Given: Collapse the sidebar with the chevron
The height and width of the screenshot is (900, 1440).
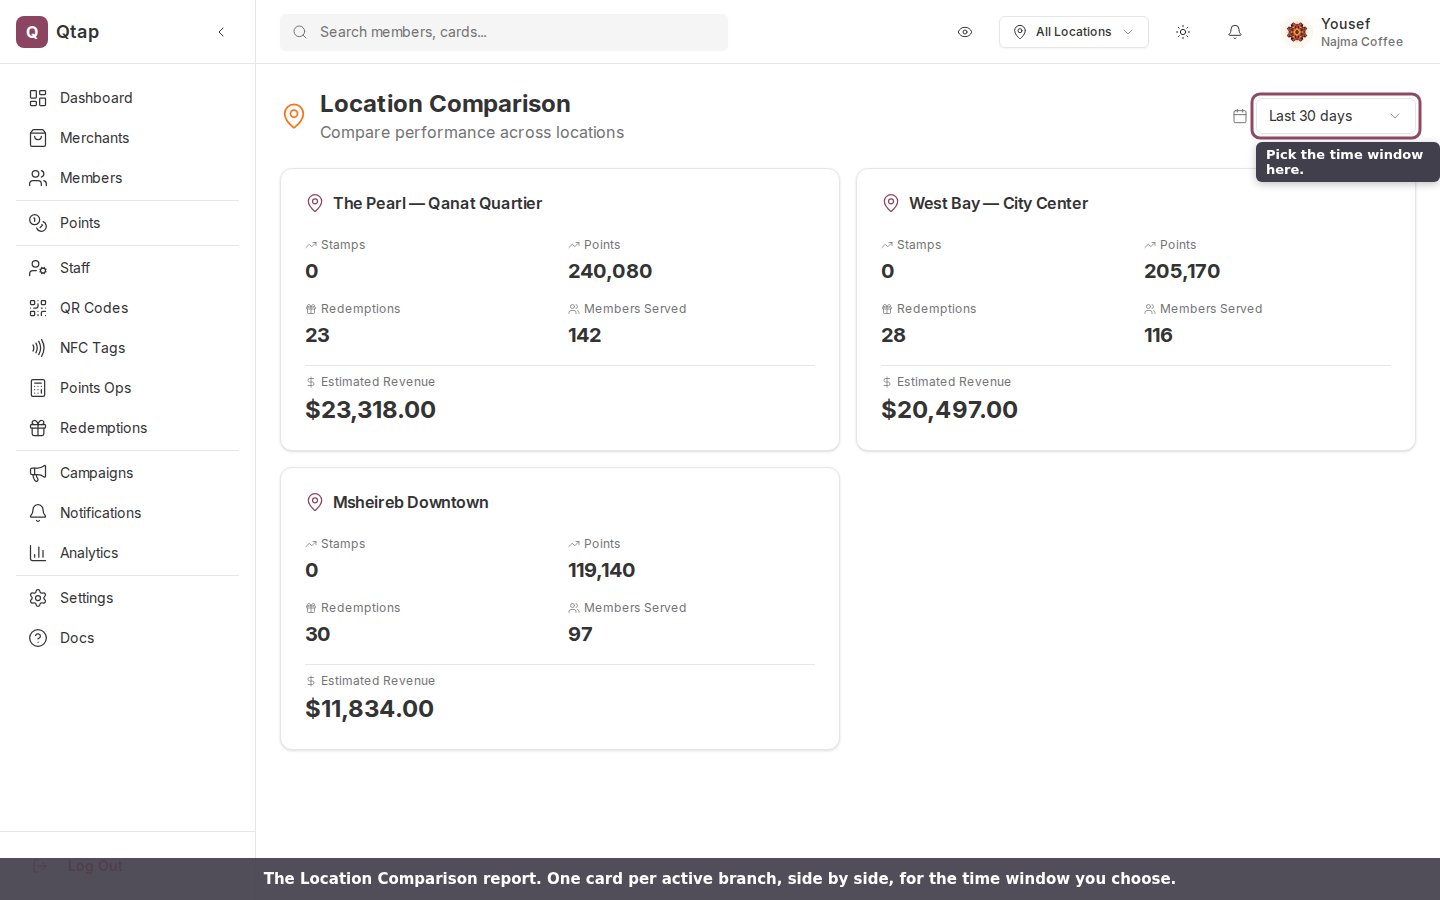Looking at the screenshot, I should pos(221,32).
